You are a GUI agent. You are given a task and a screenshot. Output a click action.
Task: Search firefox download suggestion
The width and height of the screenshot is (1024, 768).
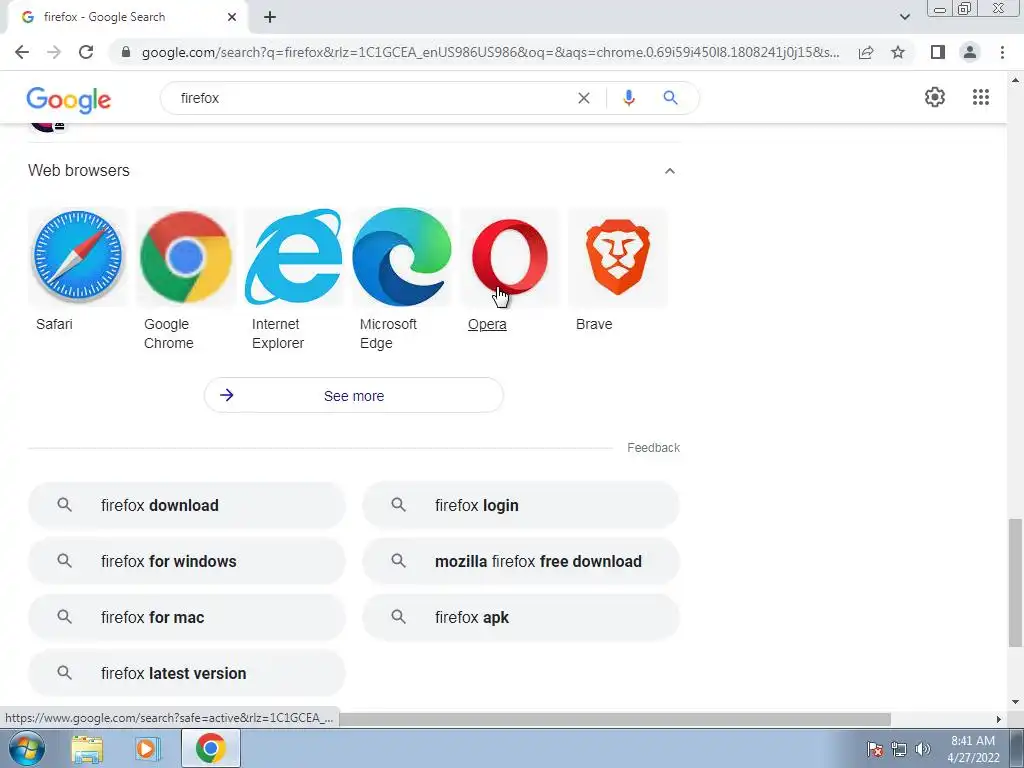click(187, 505)
